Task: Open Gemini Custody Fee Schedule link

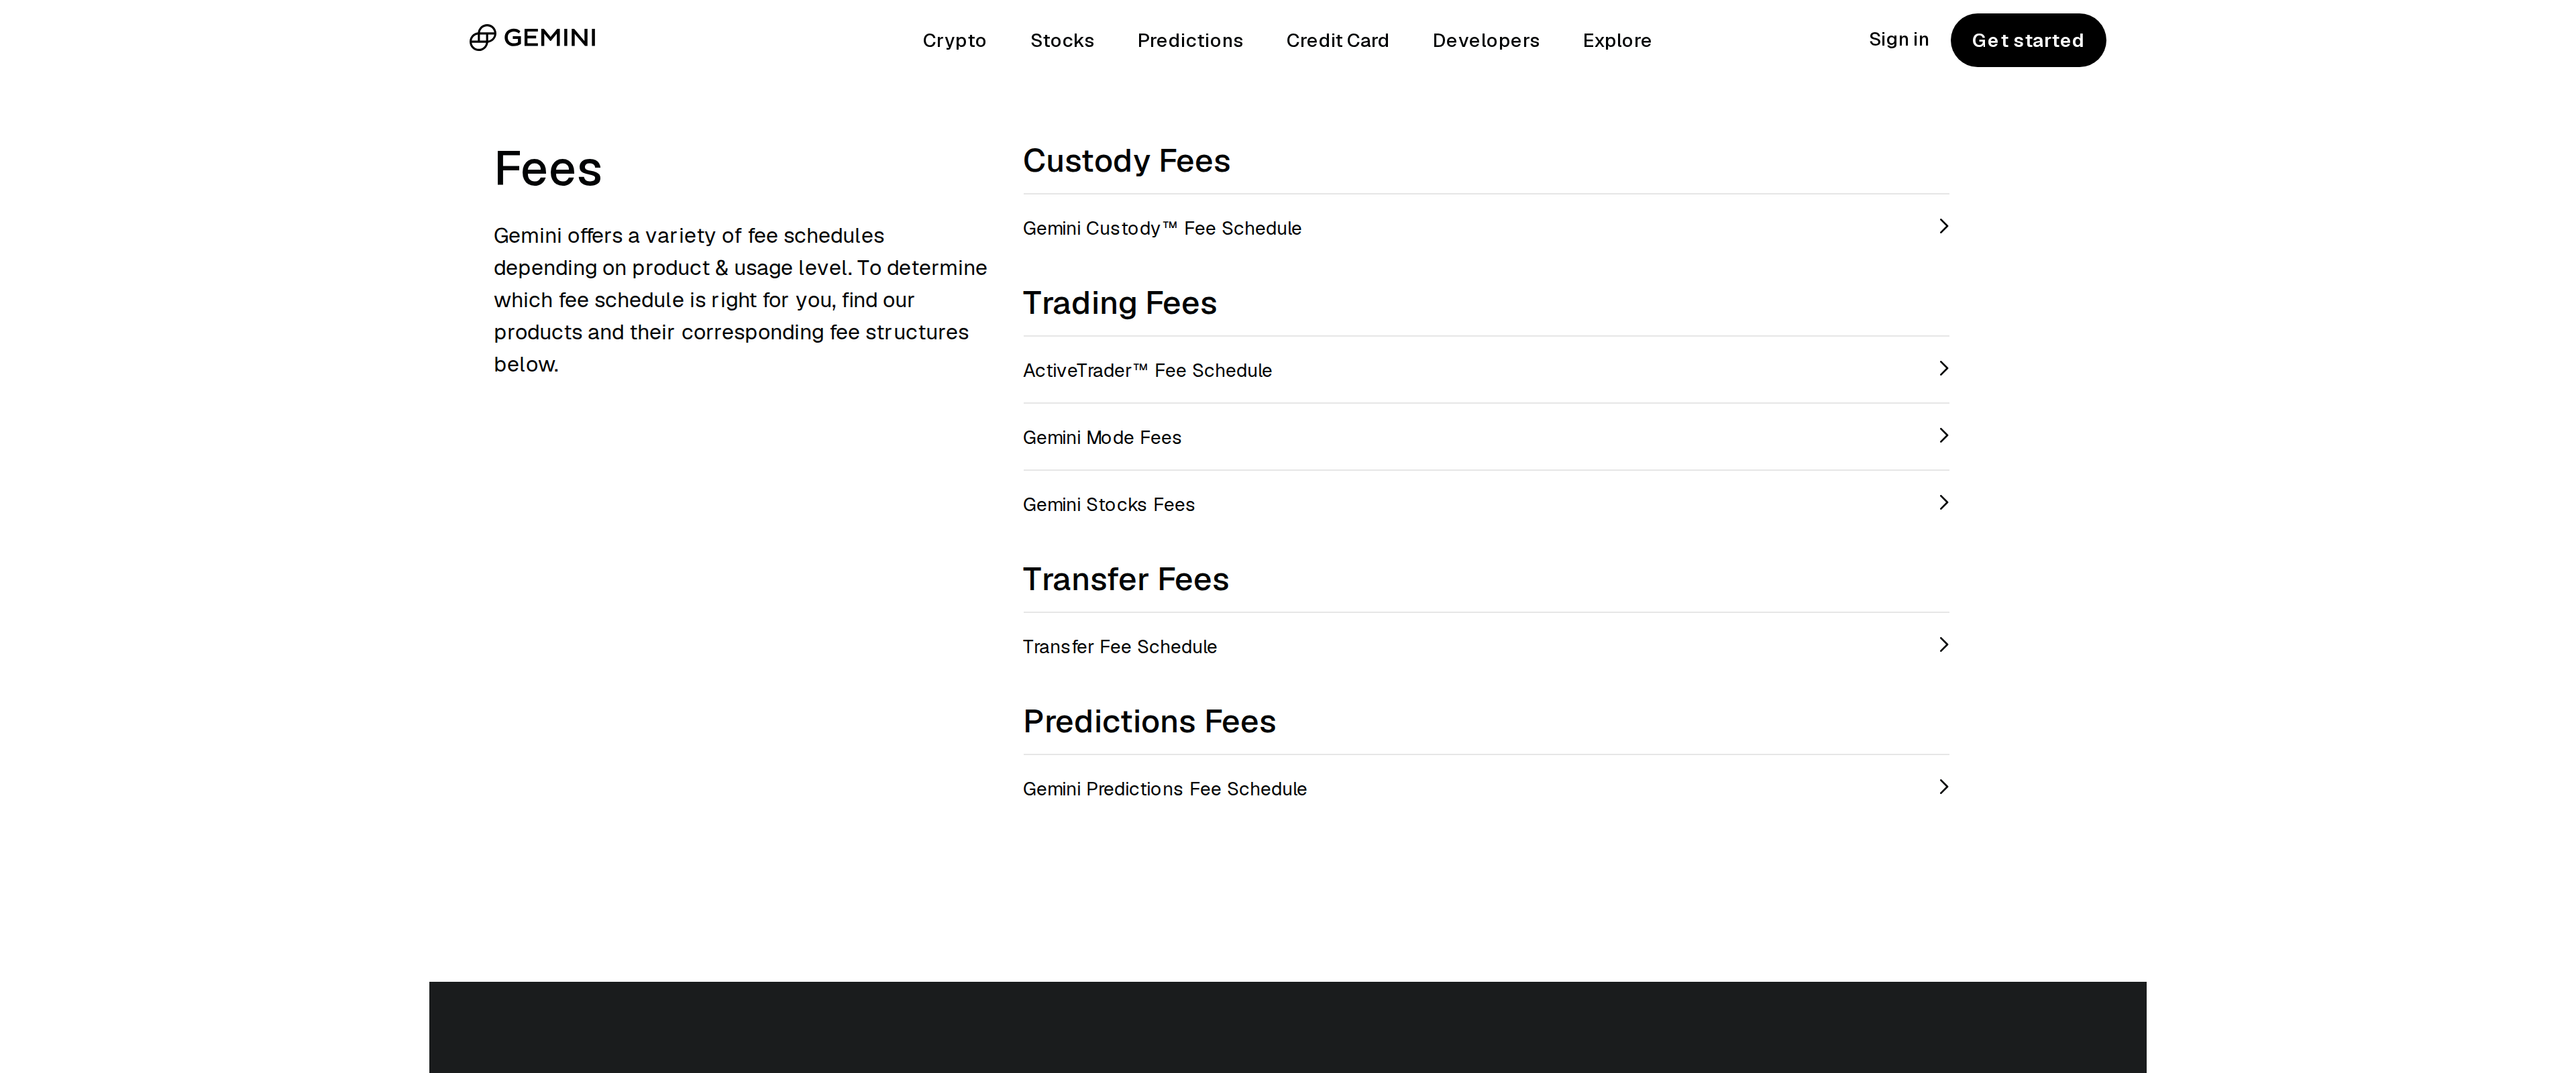Action: point(1486,228)
